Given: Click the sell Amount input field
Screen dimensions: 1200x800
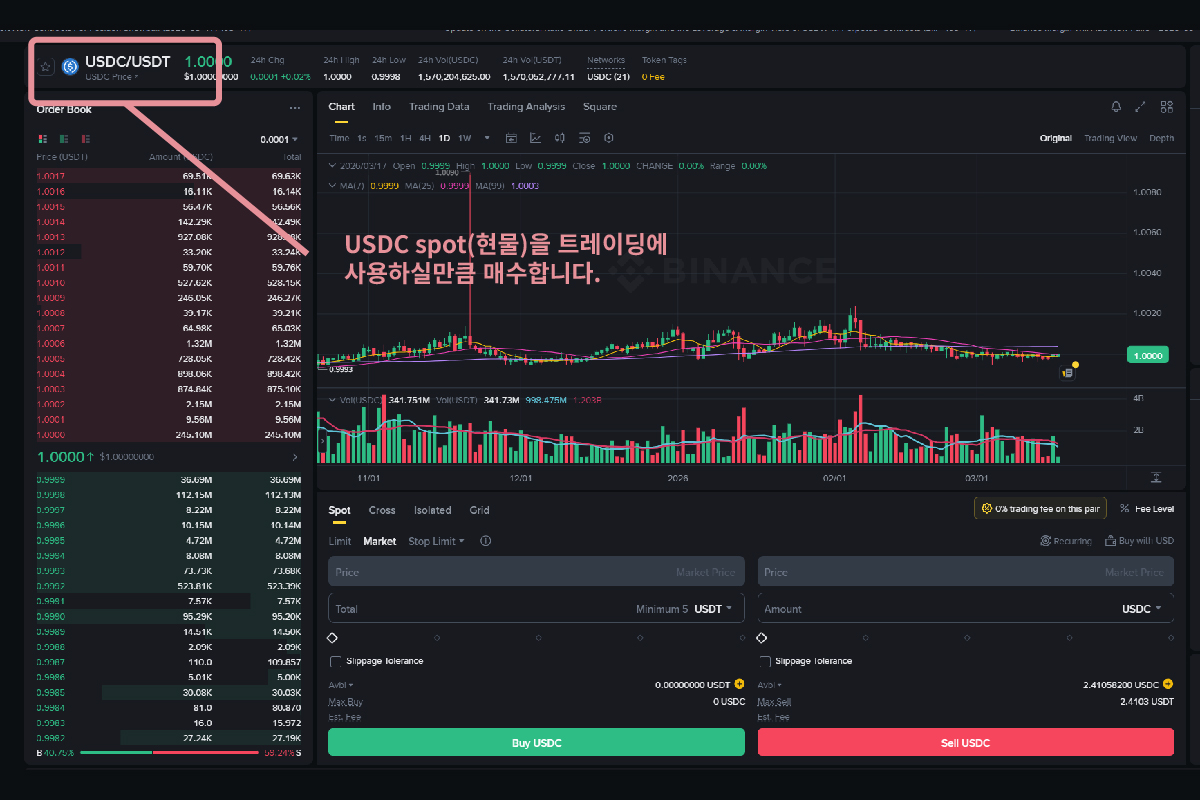Looking at the screenshot, I should [930, 608].
